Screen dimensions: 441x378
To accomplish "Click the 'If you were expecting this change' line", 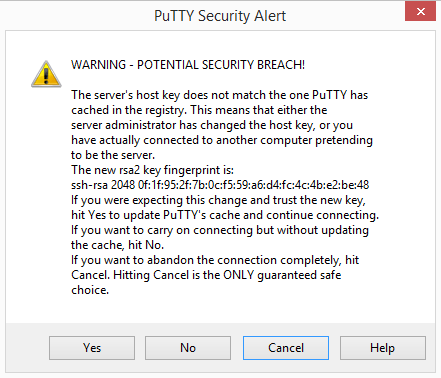I will tap(218, 200).
